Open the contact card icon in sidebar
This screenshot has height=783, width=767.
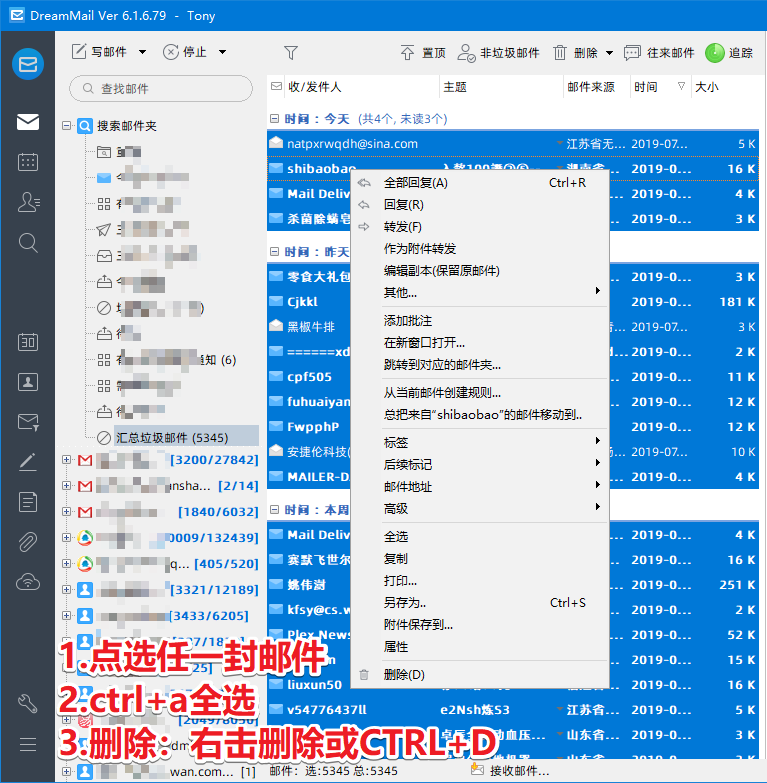click(x=28, y=382)
